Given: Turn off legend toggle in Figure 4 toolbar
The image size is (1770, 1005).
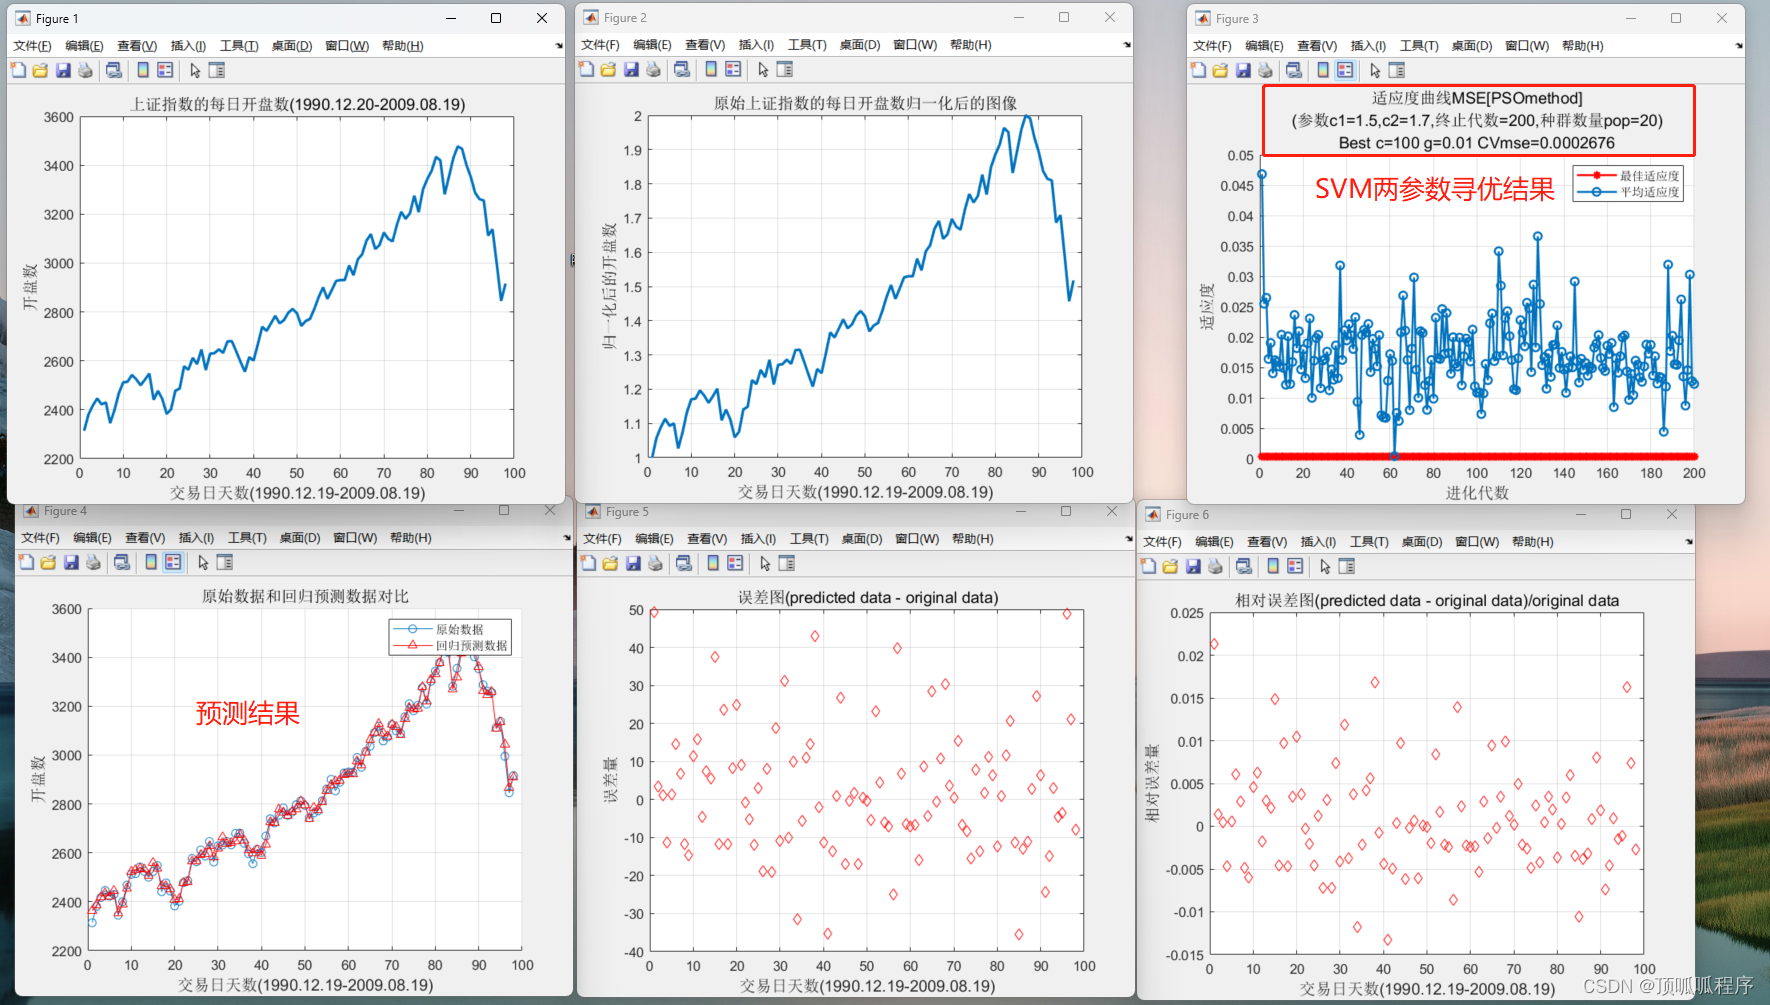Looking at the screenshot, I should pos(173,563).
